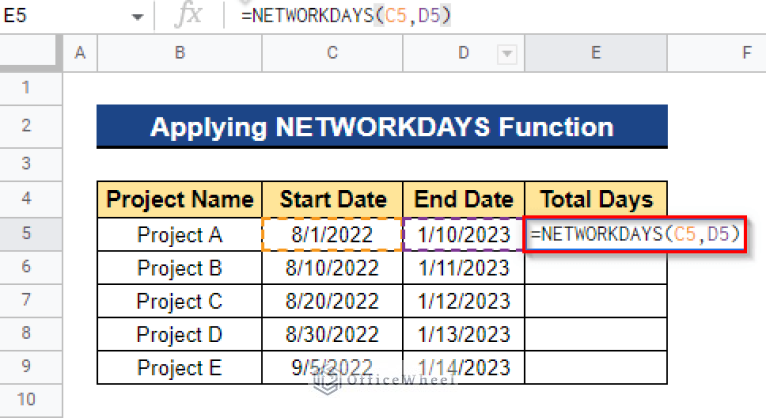
Task: Click cell E5 containing the NETWORKDAYS formula
Action: click(635, 234)
